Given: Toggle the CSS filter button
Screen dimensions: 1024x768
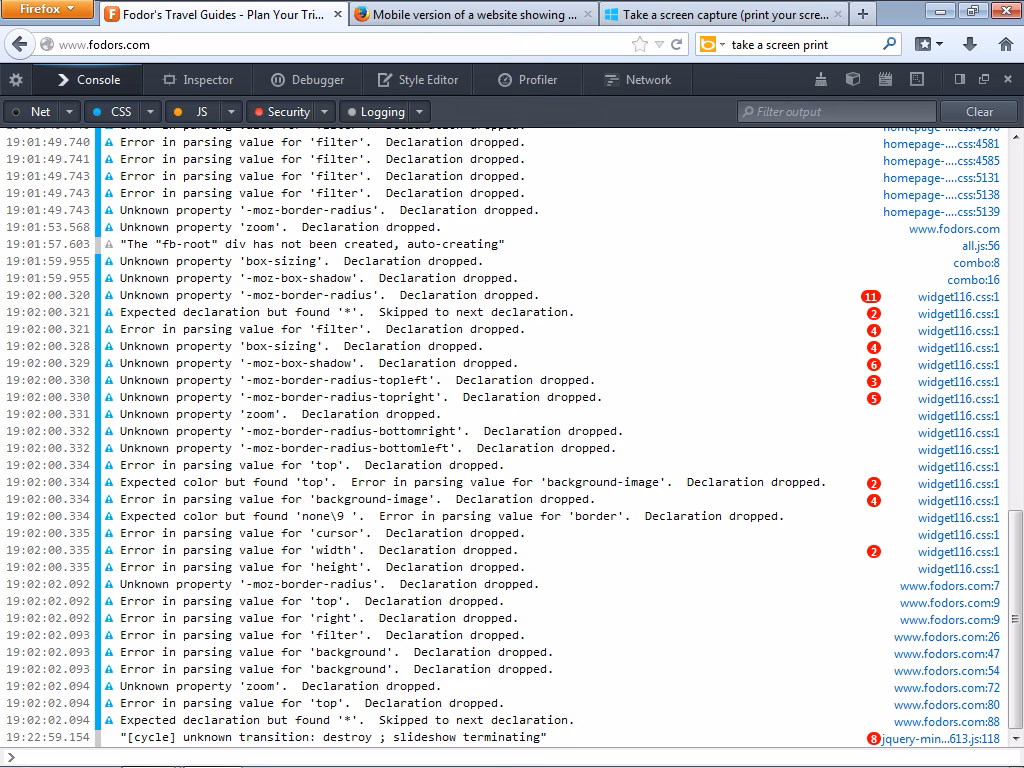Looking at the screenshot, I should pyautogui.click(x=113, y=112).
